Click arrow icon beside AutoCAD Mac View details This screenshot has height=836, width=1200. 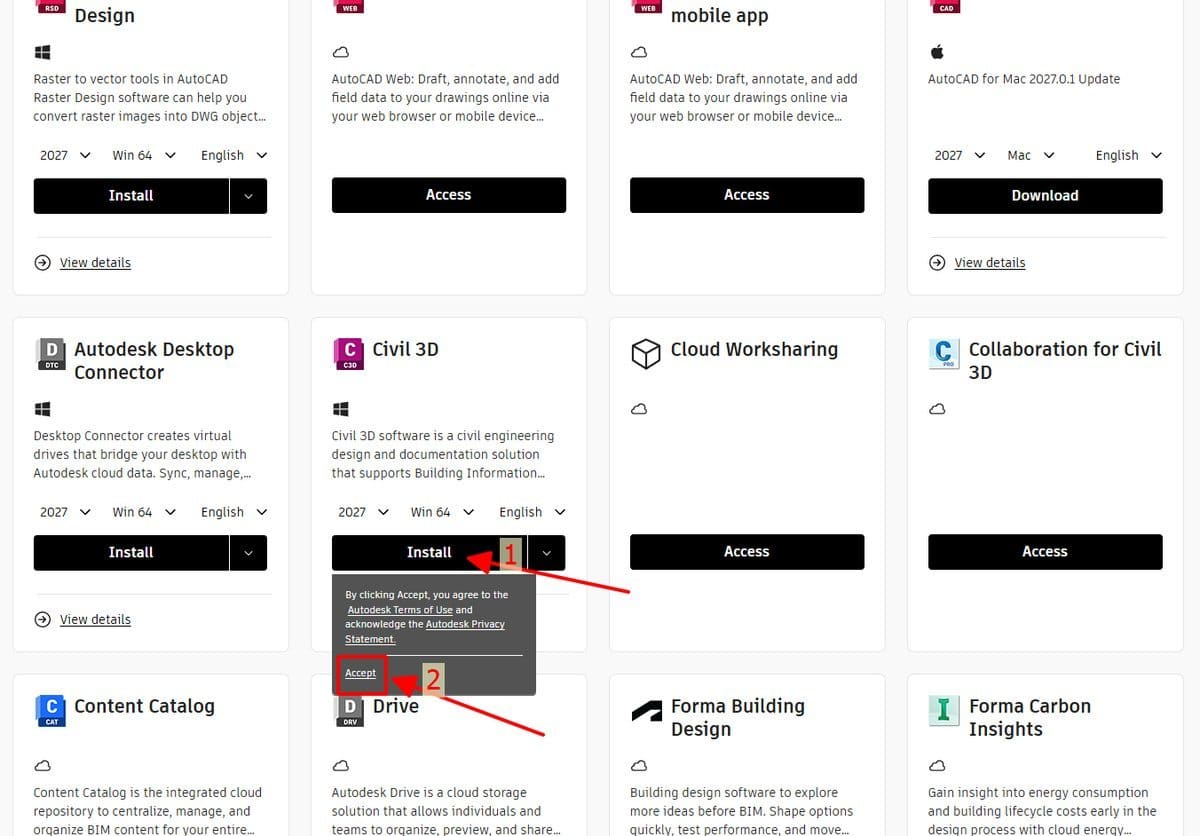click(x=937, y=263)
